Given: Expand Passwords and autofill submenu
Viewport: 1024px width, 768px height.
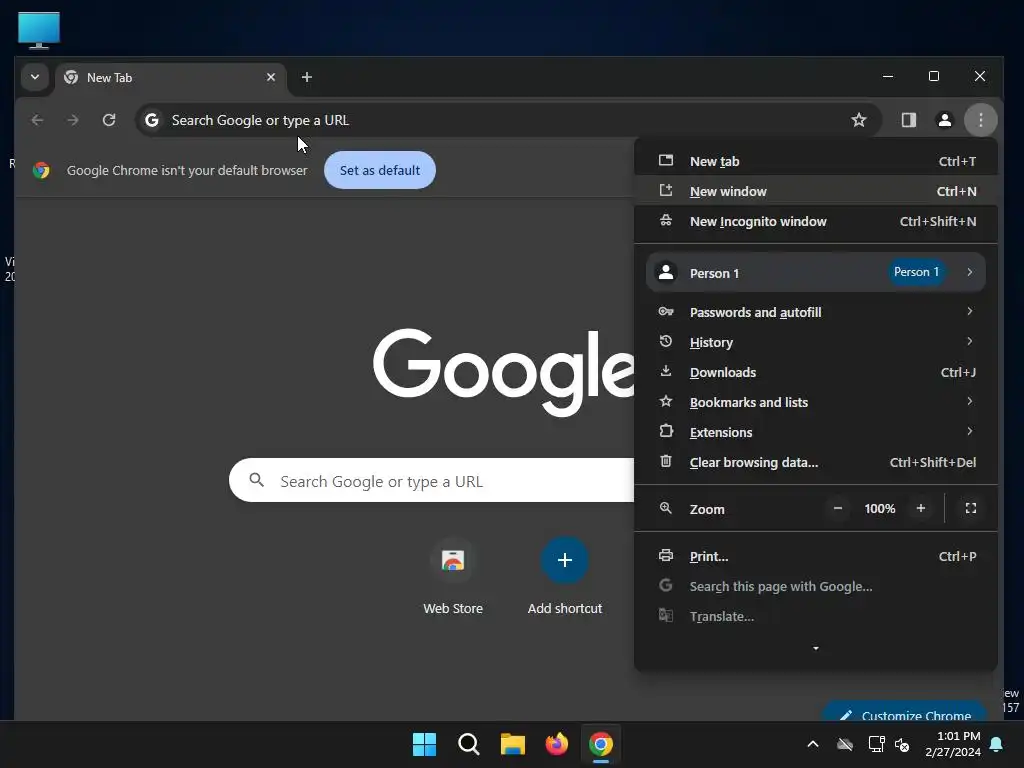Looking at the screenshot, I should 816,312.
